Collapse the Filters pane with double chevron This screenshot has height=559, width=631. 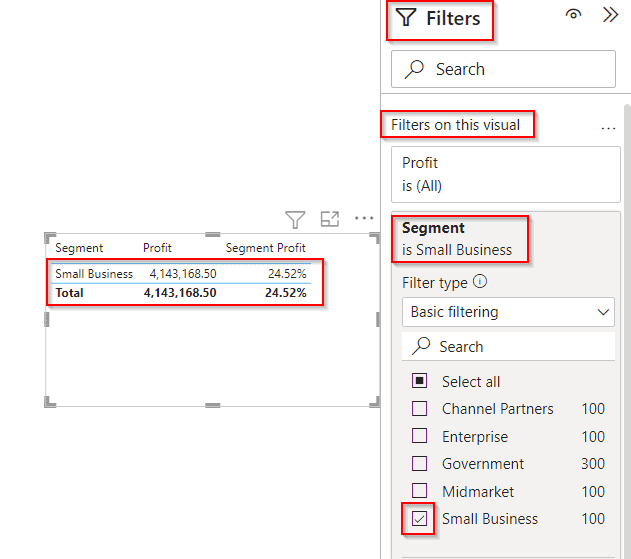(610, 15)
